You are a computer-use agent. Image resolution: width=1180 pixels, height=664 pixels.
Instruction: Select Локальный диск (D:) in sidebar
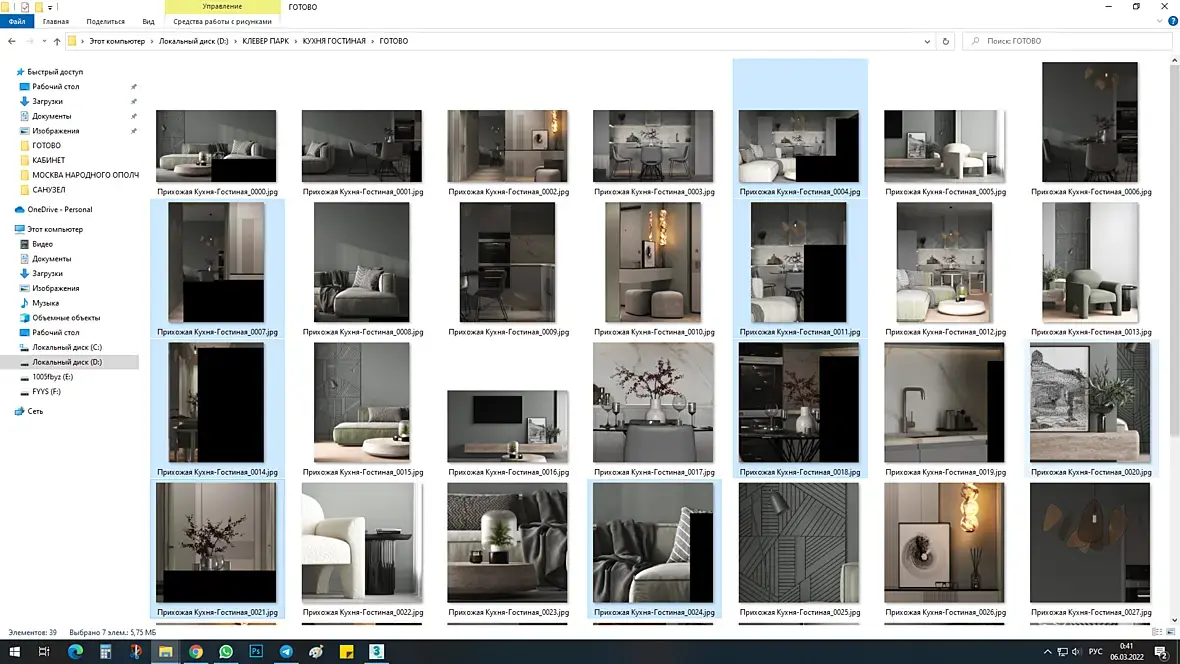(x=66, y=362)
